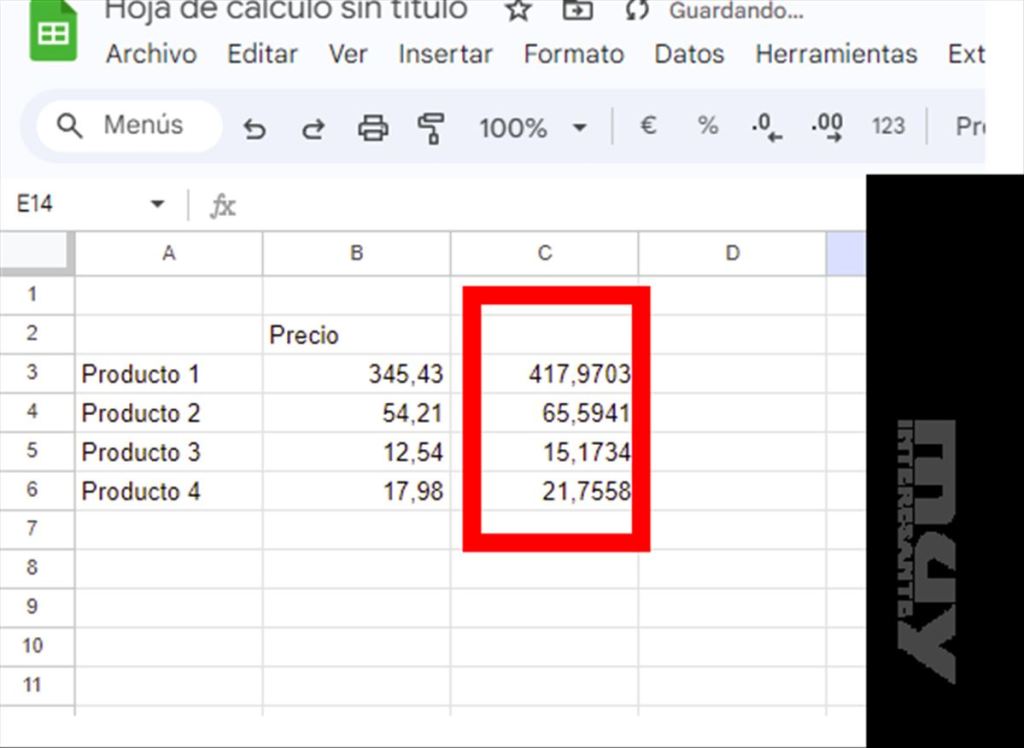Viewport: 1024px width, 748px height.
Task: Click the Menús search box
Action: (x=128, y=126)
